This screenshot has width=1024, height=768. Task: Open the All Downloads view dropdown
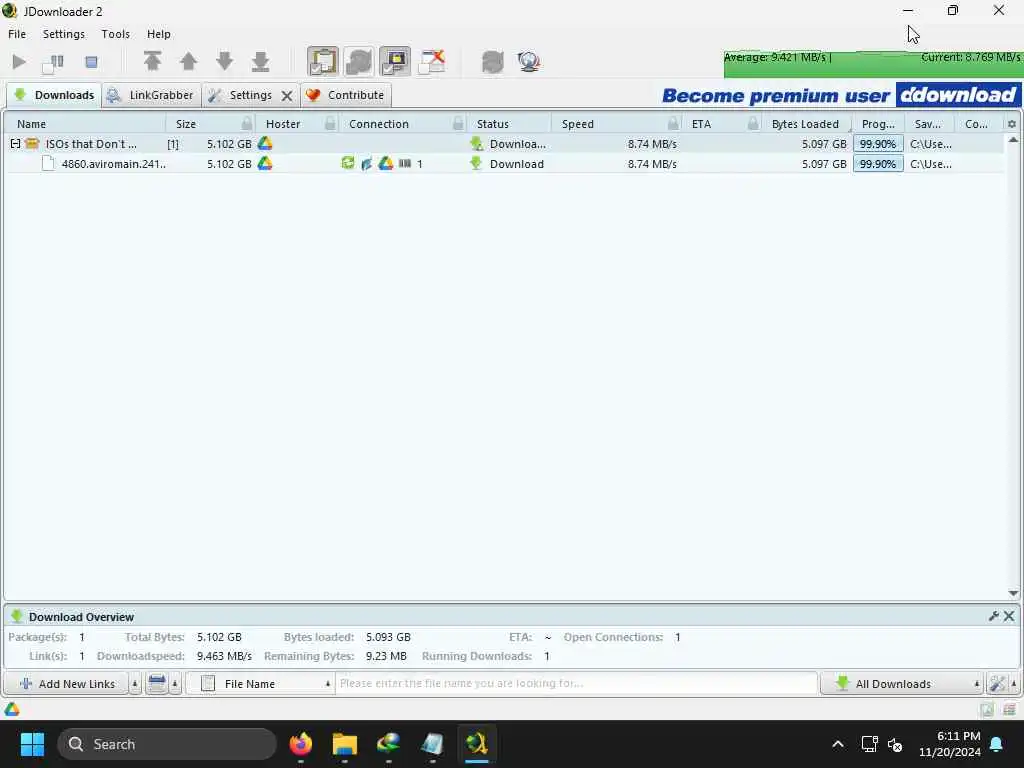tap(902, 684)
